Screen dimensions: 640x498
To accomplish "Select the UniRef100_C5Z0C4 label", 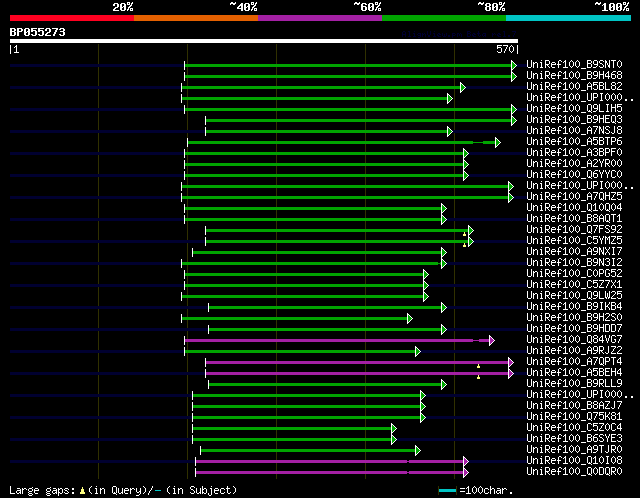I will point(574,428).
